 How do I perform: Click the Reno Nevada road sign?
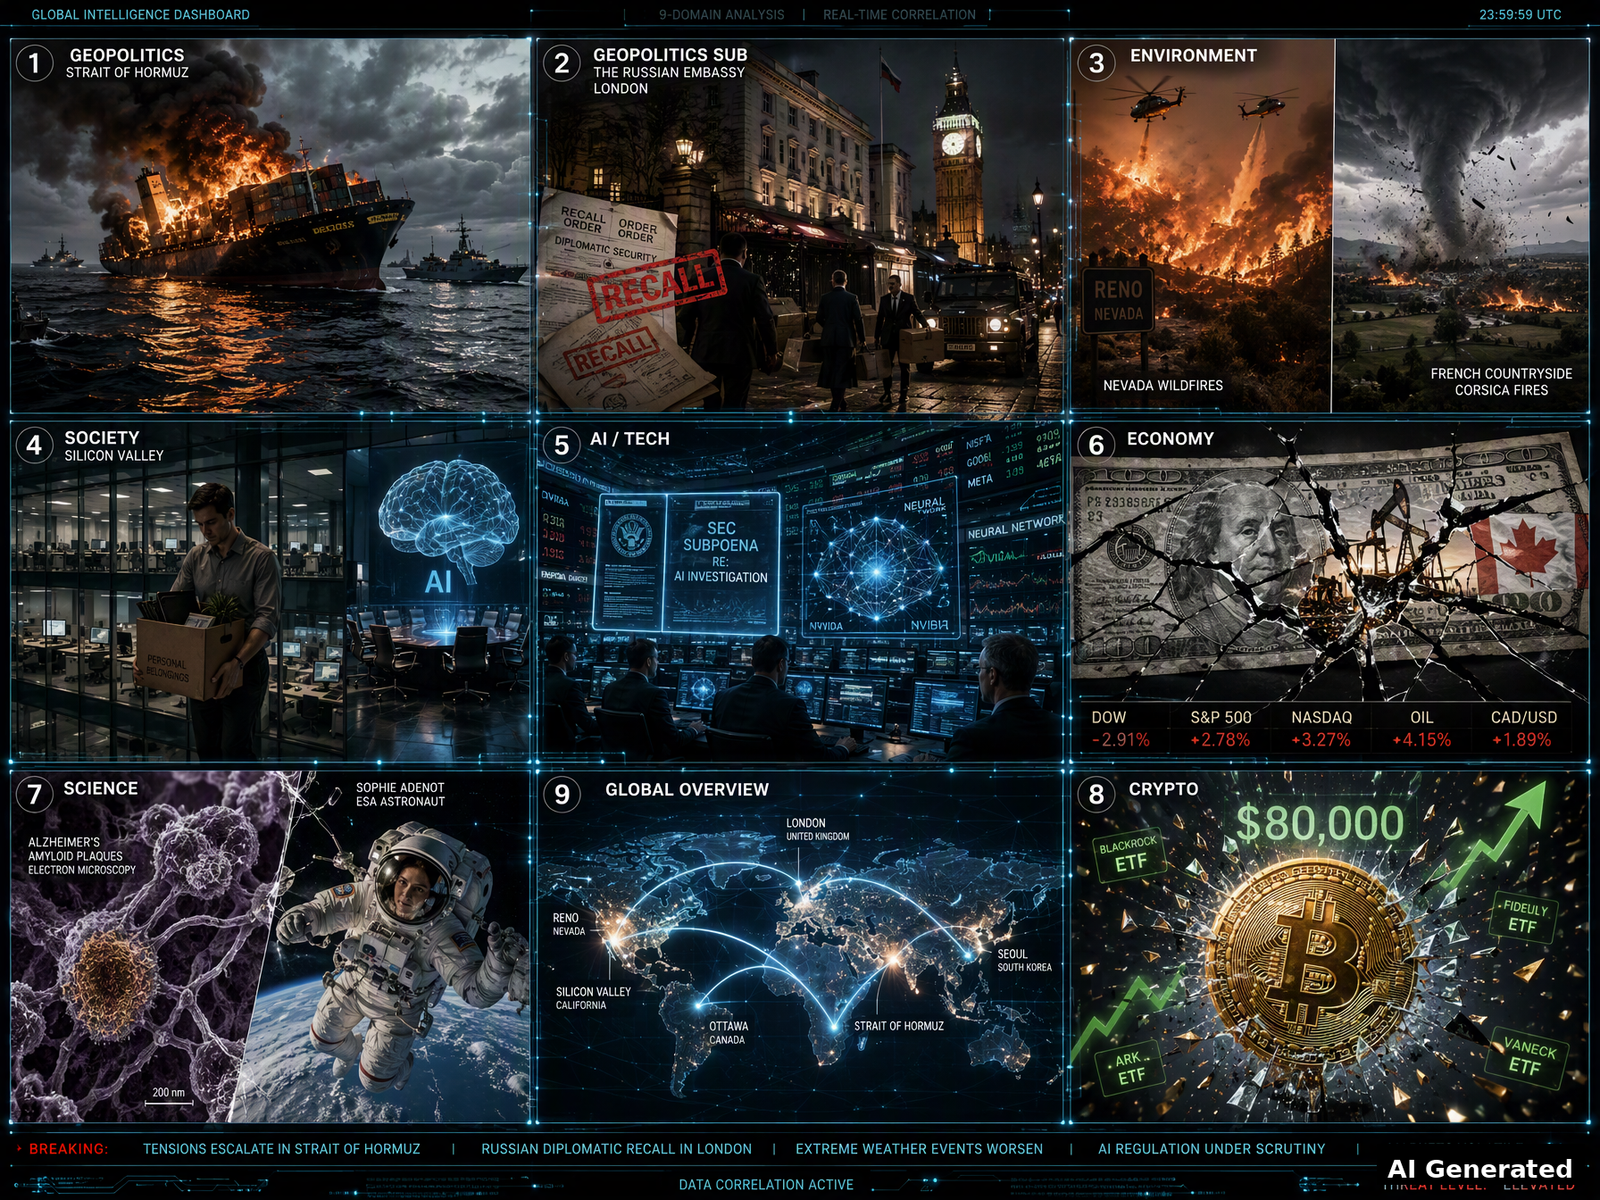pos(1118,300)
